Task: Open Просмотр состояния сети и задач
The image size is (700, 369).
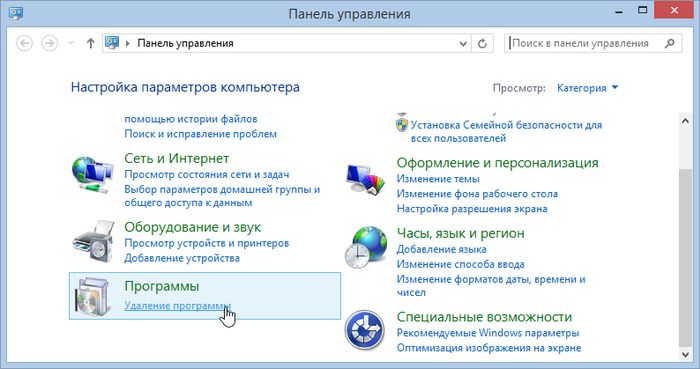Action: pyautogui.click(x=207, y=174)
